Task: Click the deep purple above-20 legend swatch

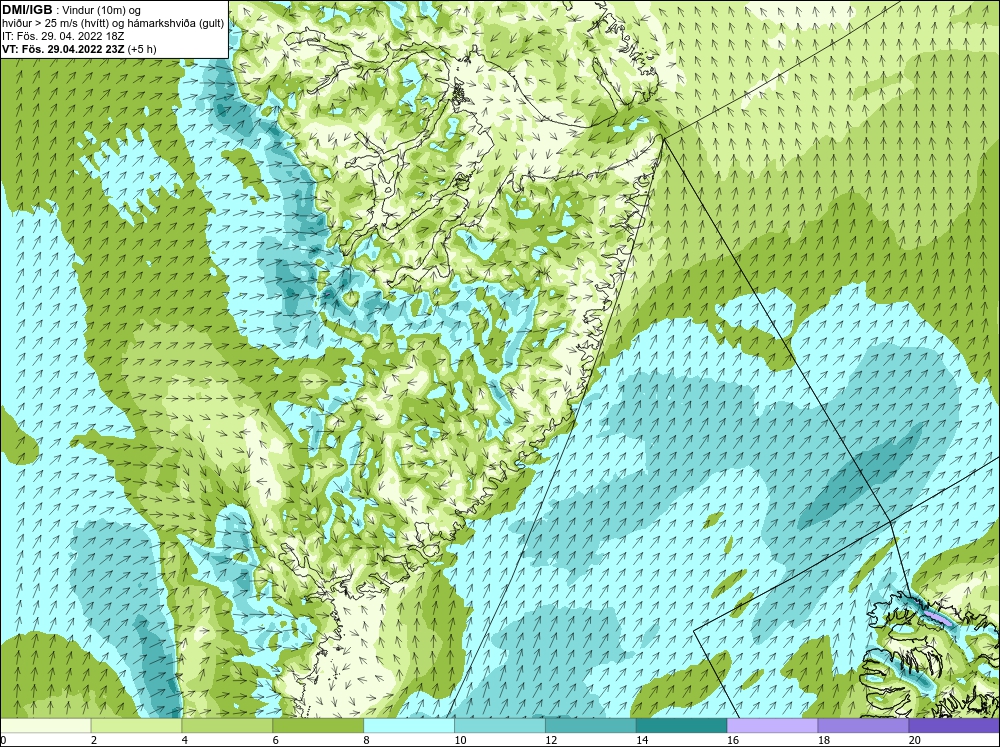Action: click(954, 726)
